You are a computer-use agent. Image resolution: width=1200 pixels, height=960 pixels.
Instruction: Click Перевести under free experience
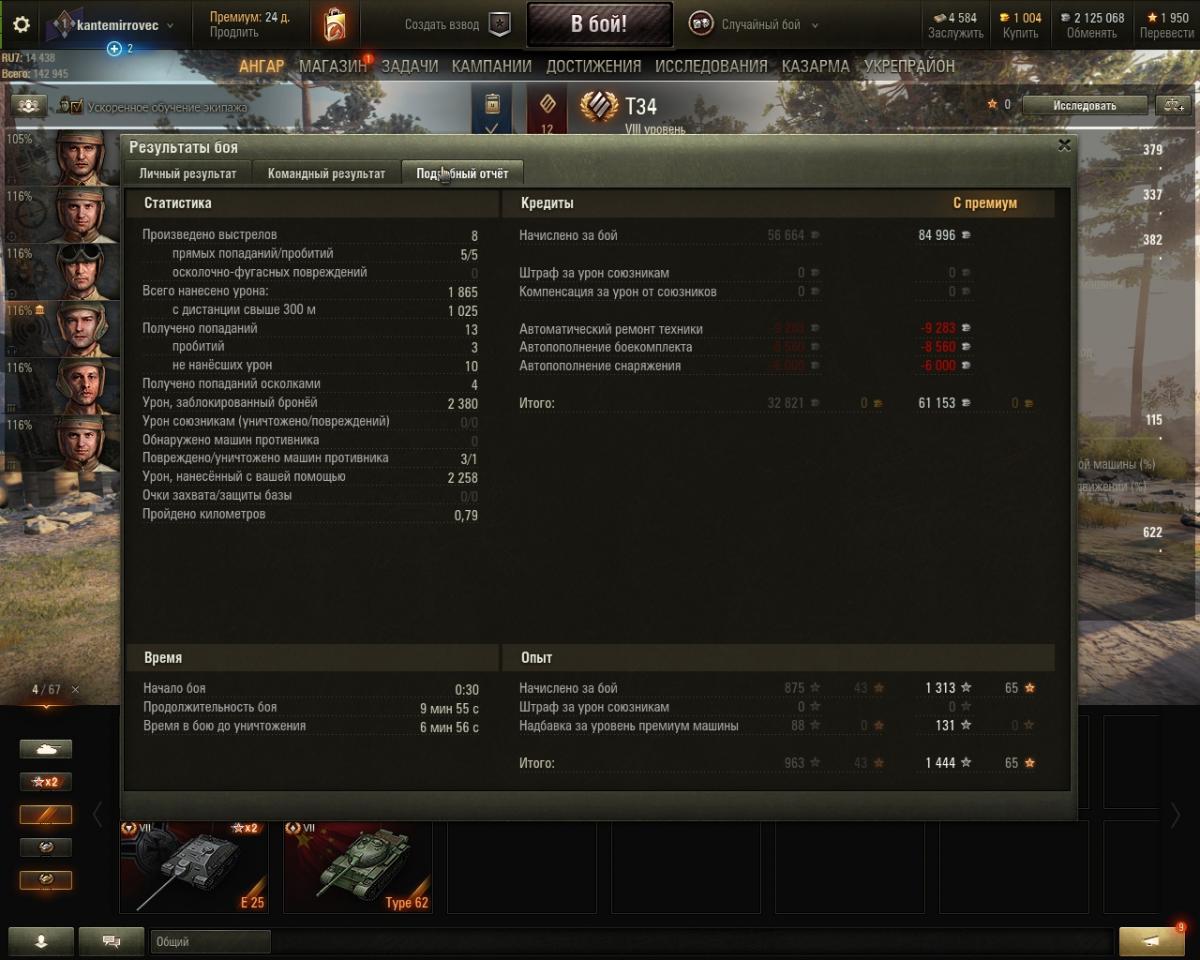click(x=1166, y=33)
